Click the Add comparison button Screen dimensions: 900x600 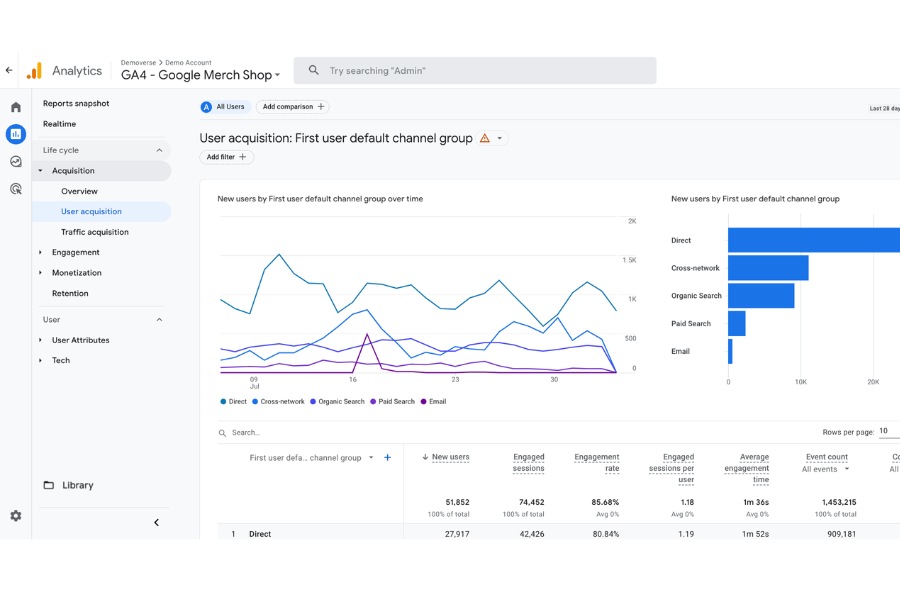pos(293,107)
